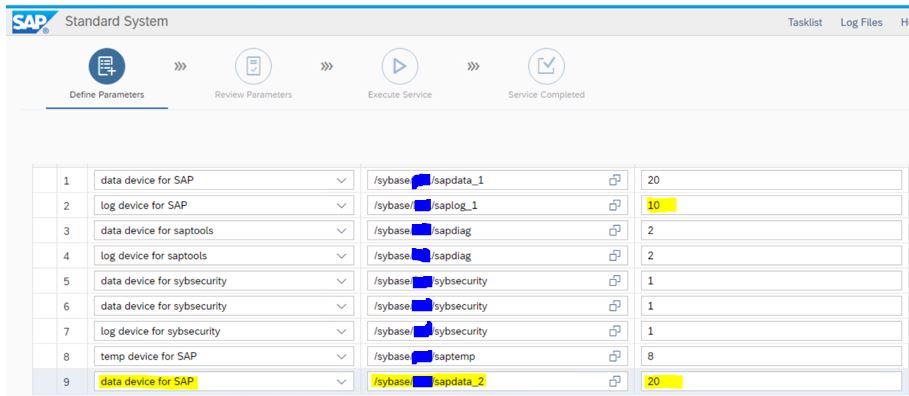909x396 pixels.
Task: Select the Review Parameters step icon
Action: click(253, 66)
